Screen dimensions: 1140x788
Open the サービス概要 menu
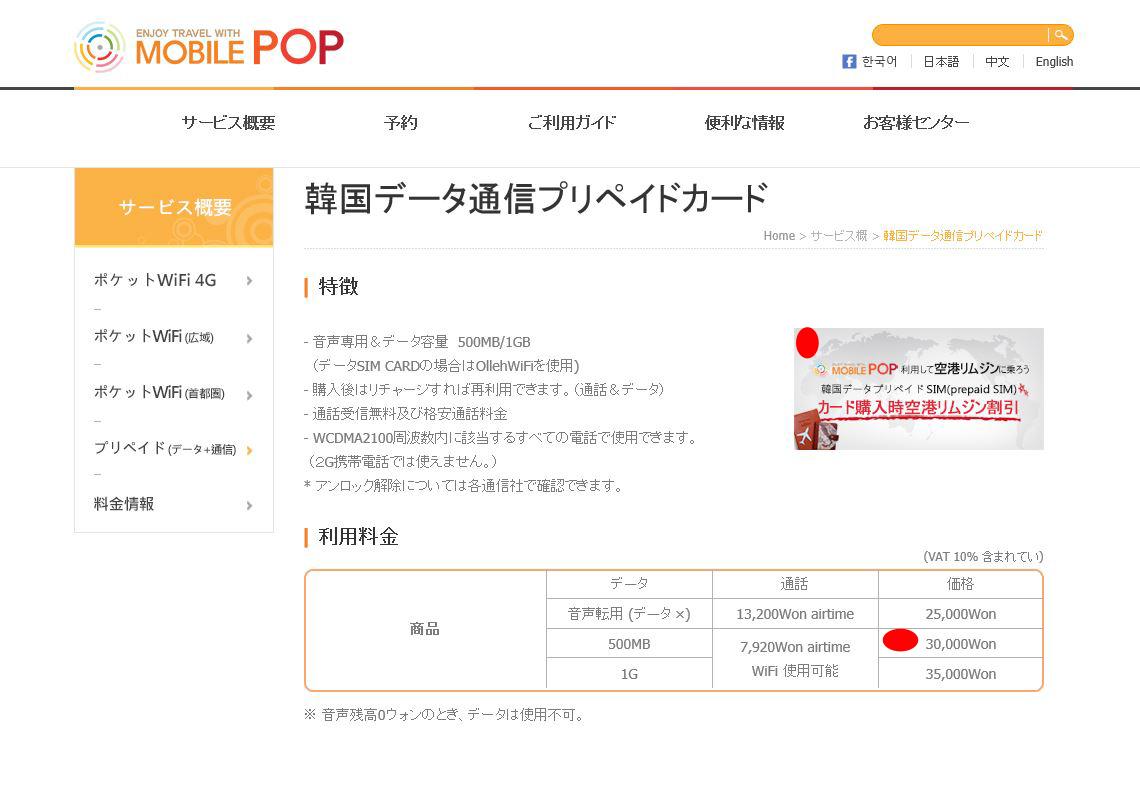228,123
